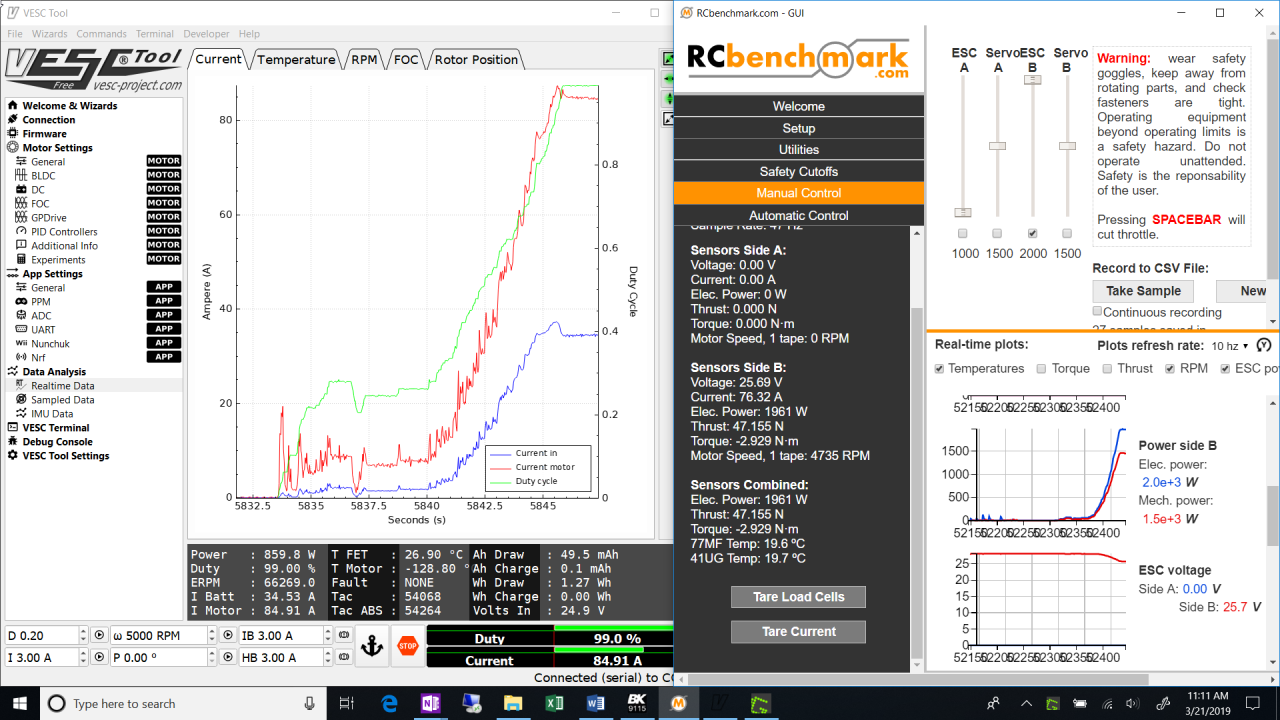Click the ESC B throttle slider handle
The image size is (1280, 720).
1032,79
